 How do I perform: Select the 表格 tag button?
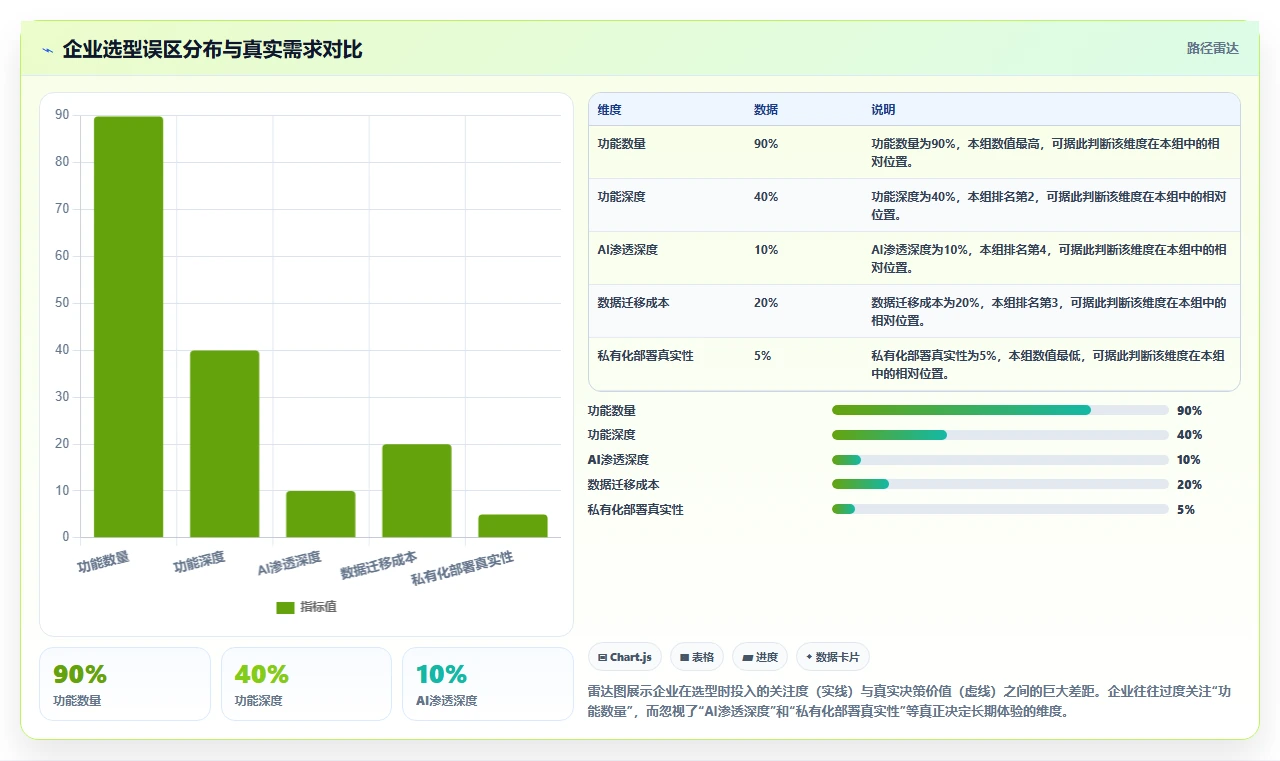pos(696,657)
